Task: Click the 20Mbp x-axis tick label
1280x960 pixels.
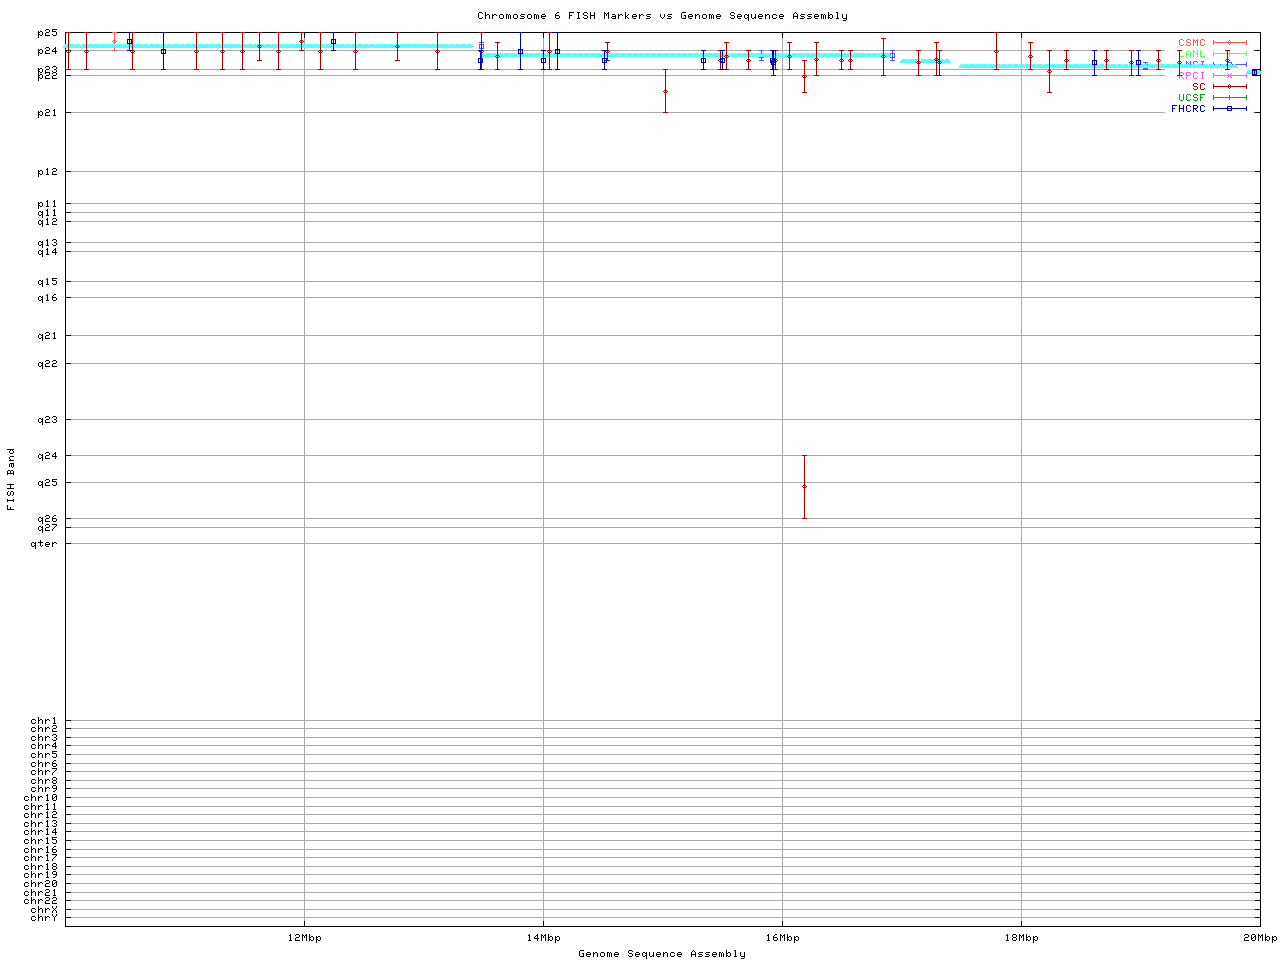Action: click(1259, 938)
